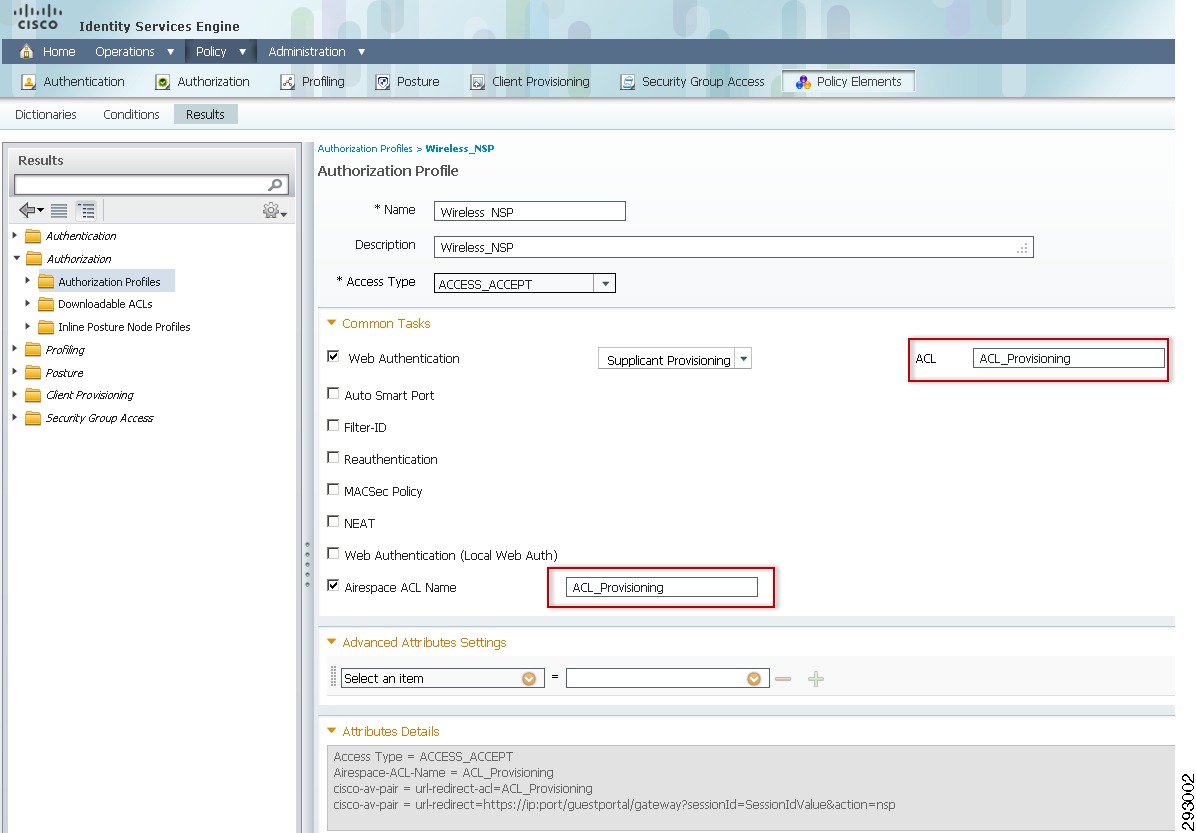Uncheck the Web Authentication checkbox

[333, 356]
